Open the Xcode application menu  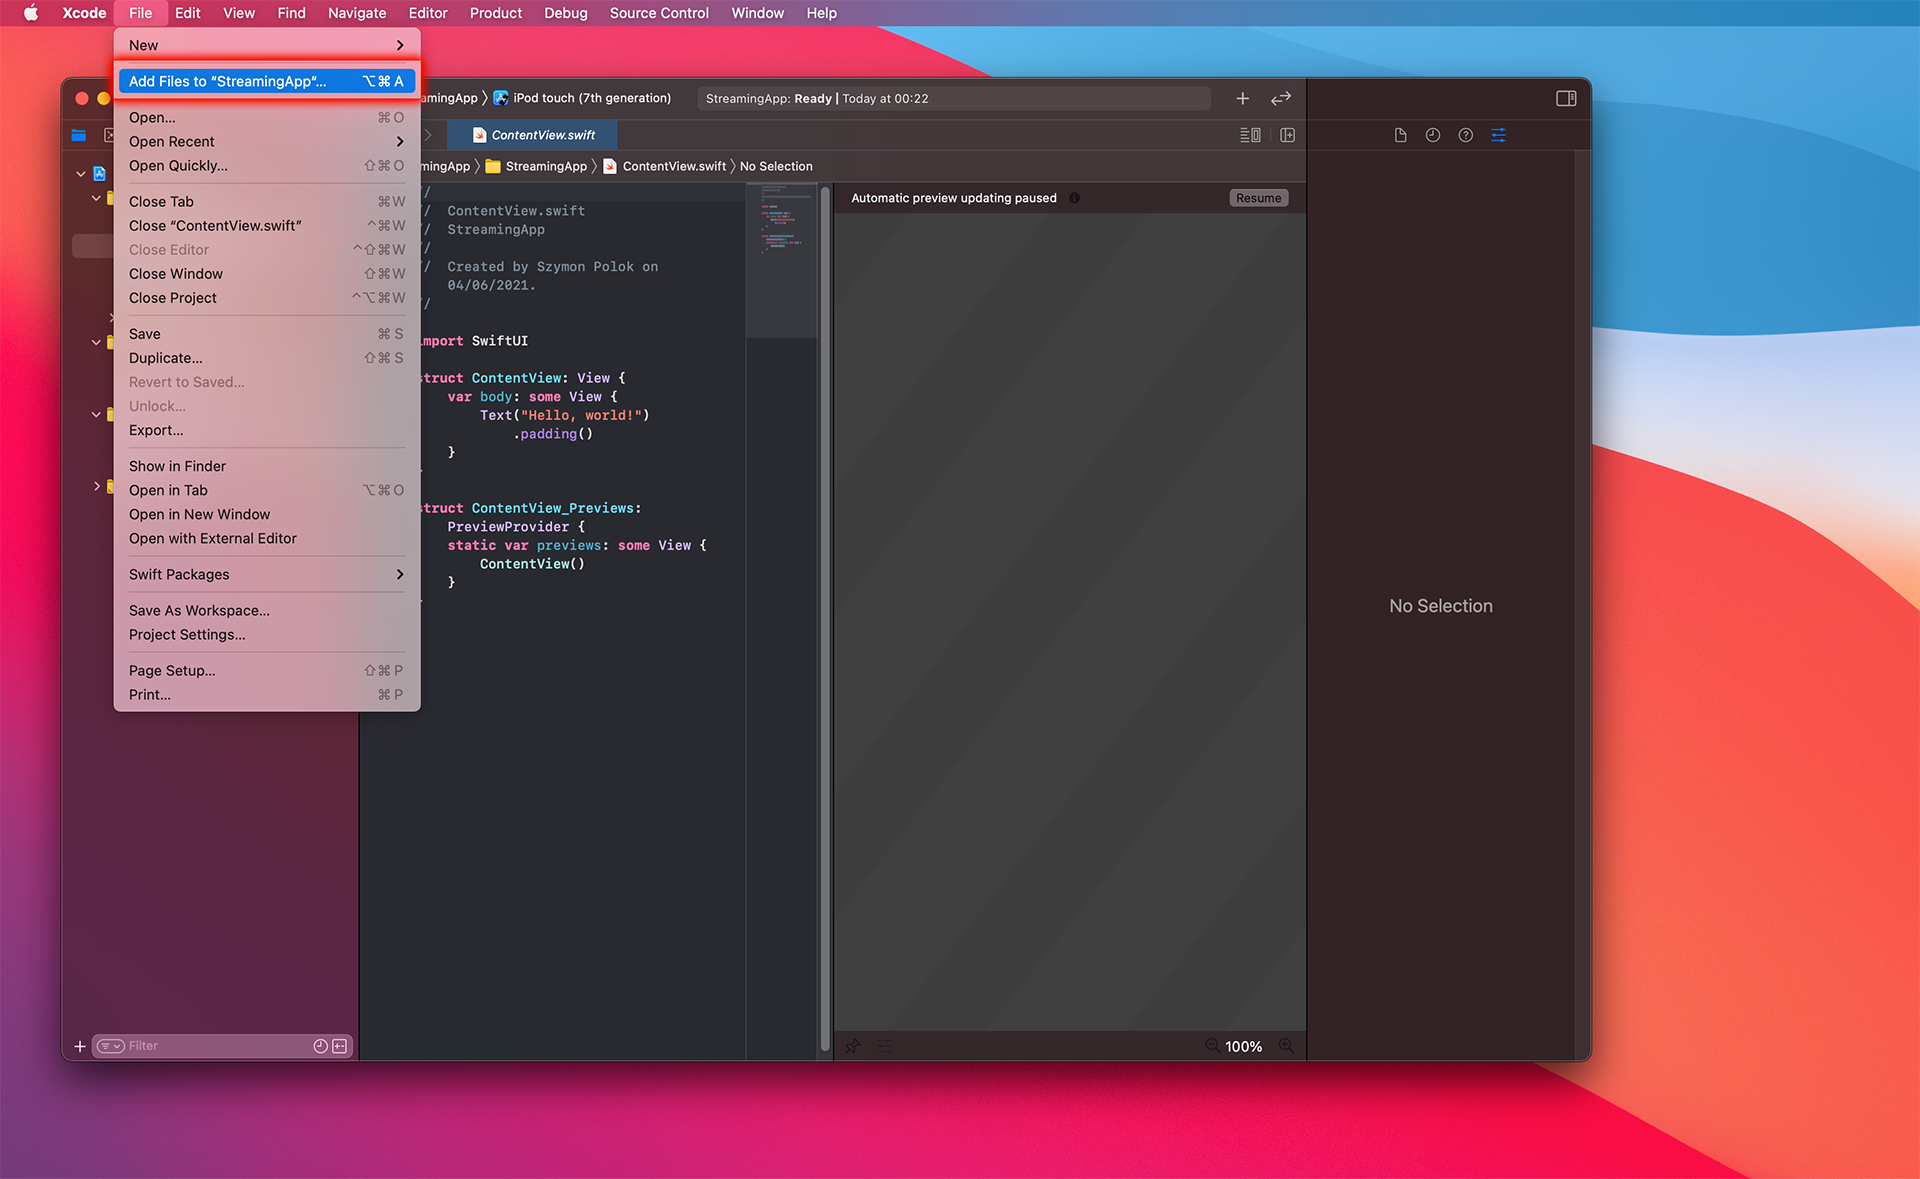tap(84, 13)
